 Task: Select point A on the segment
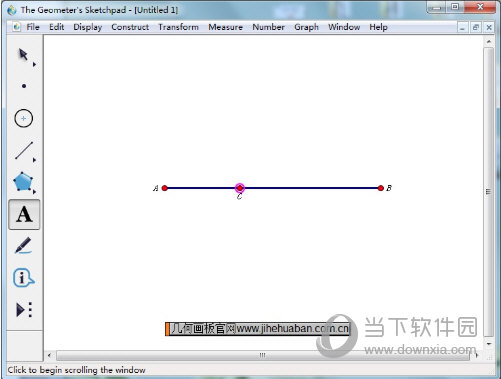pos(165,188)
